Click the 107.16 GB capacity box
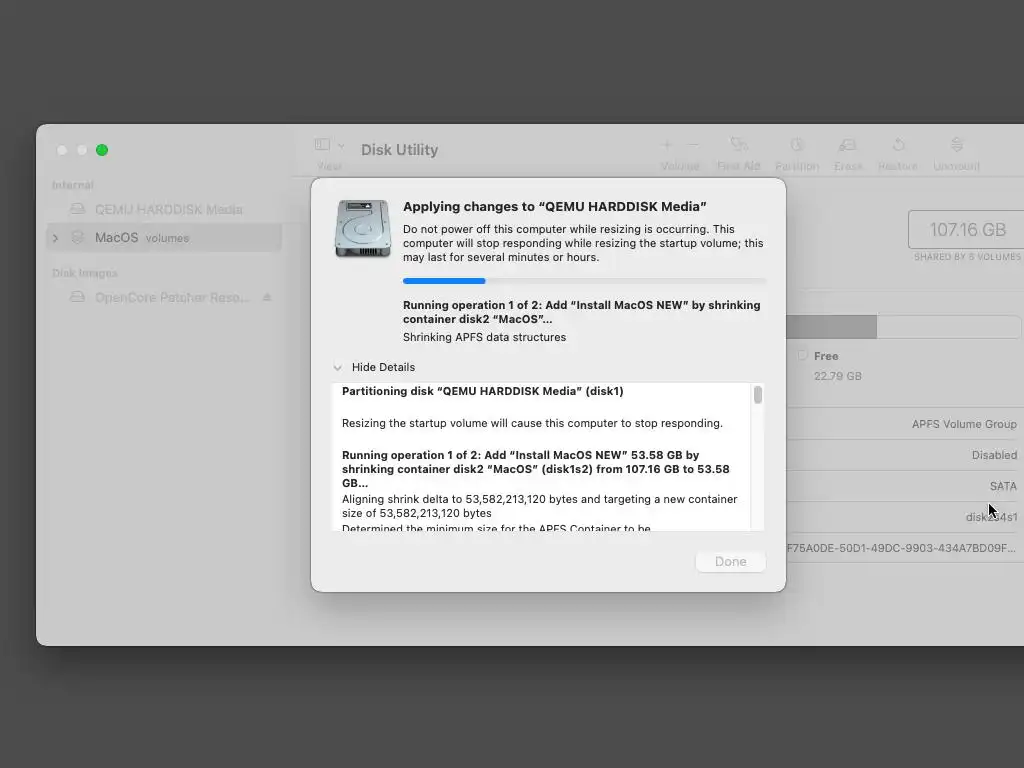The height and width of the screenshot is (768, 1024). (x=967, y=229)
